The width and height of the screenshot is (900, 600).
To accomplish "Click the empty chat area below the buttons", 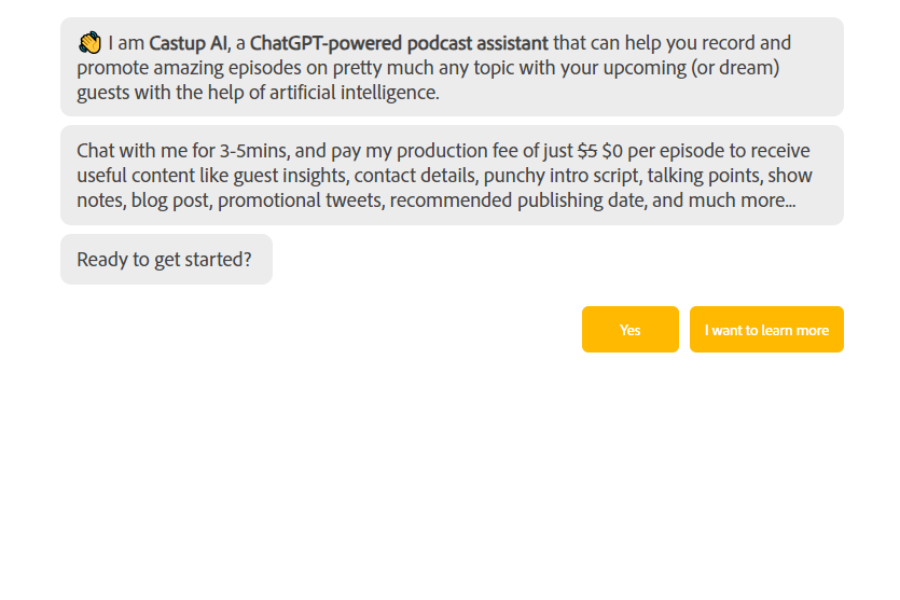I will (450, 470).
